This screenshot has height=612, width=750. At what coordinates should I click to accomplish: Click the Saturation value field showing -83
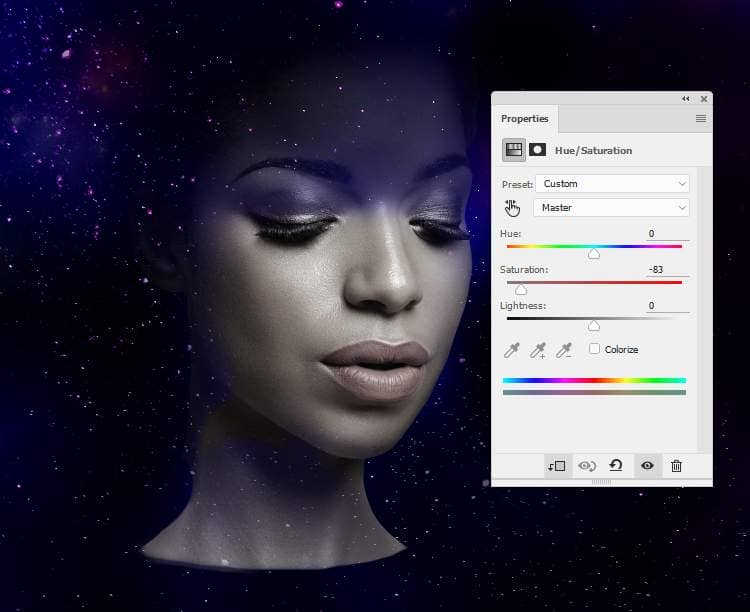point(668,270)
